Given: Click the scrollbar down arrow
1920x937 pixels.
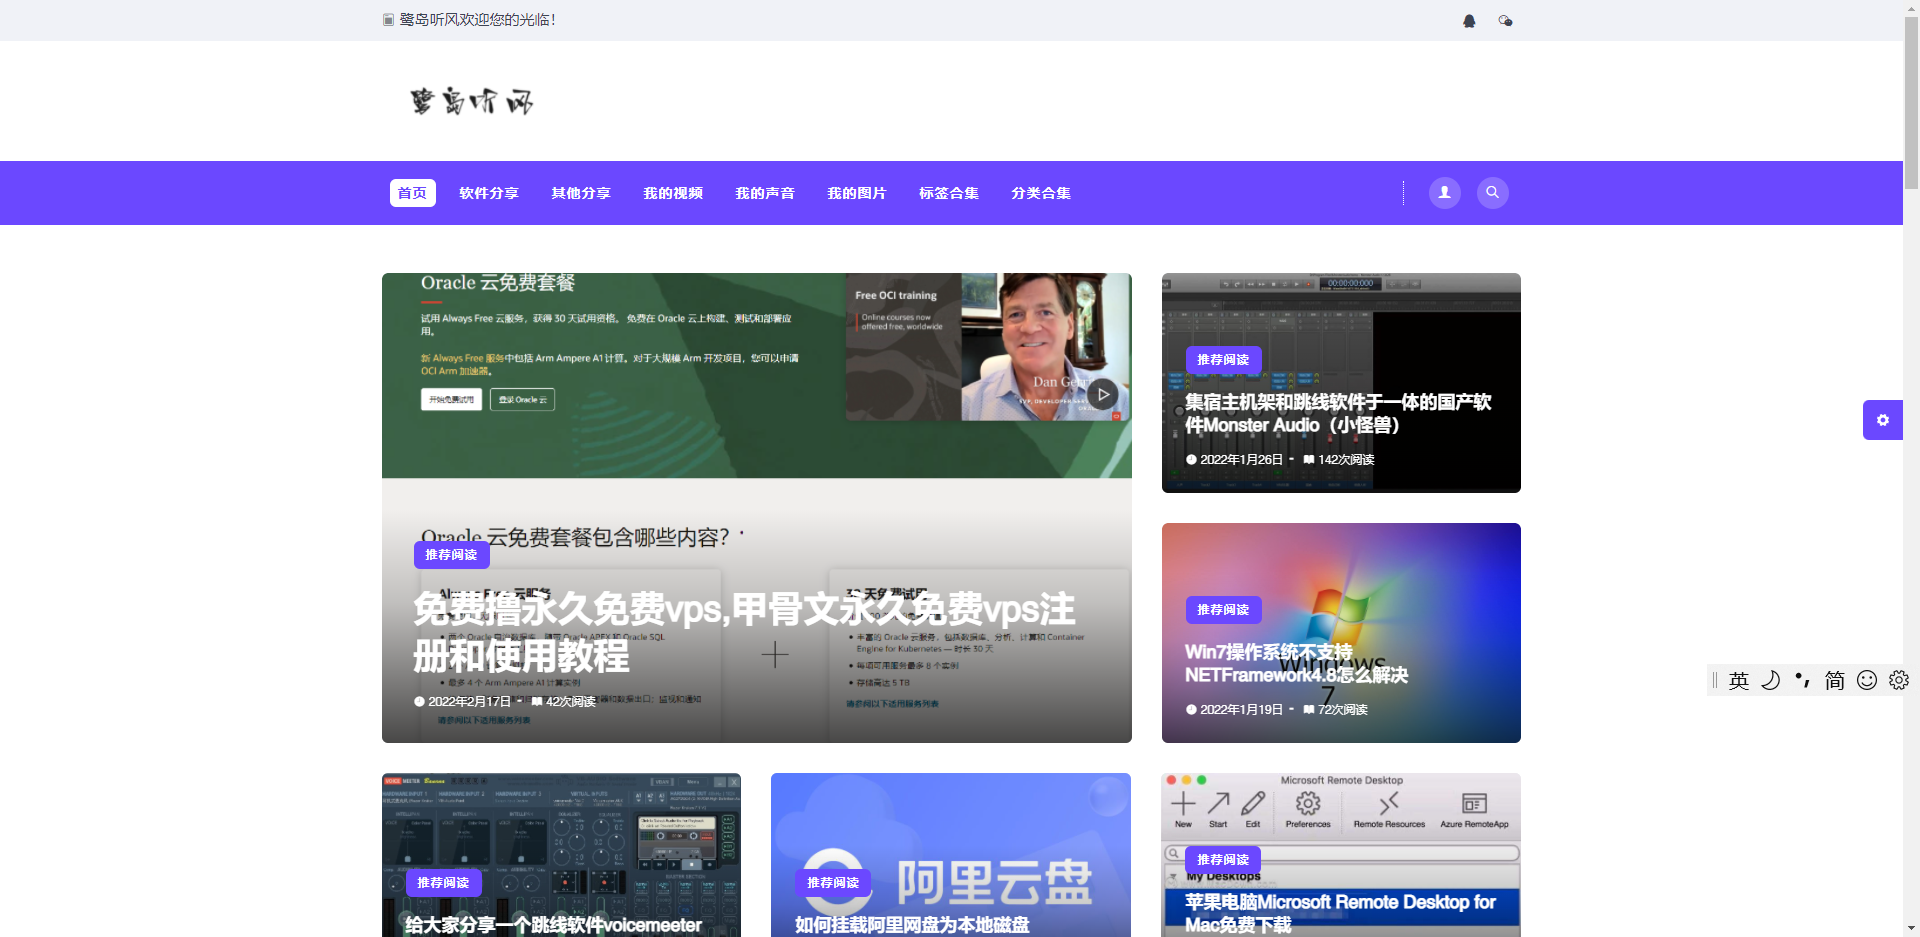Looking at the screenshot, I should 1911,928.
